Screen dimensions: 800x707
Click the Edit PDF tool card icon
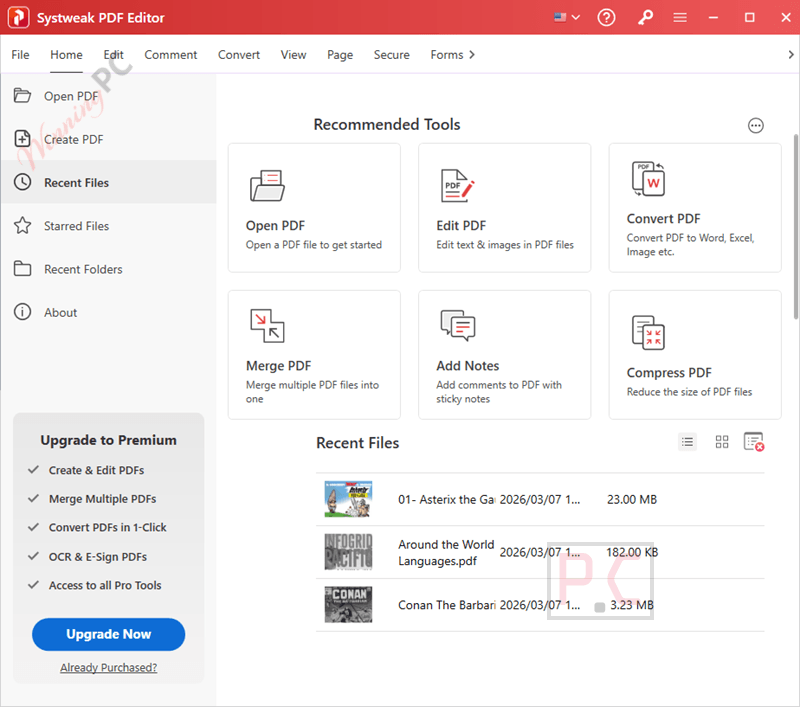click(x=457, y=186)
